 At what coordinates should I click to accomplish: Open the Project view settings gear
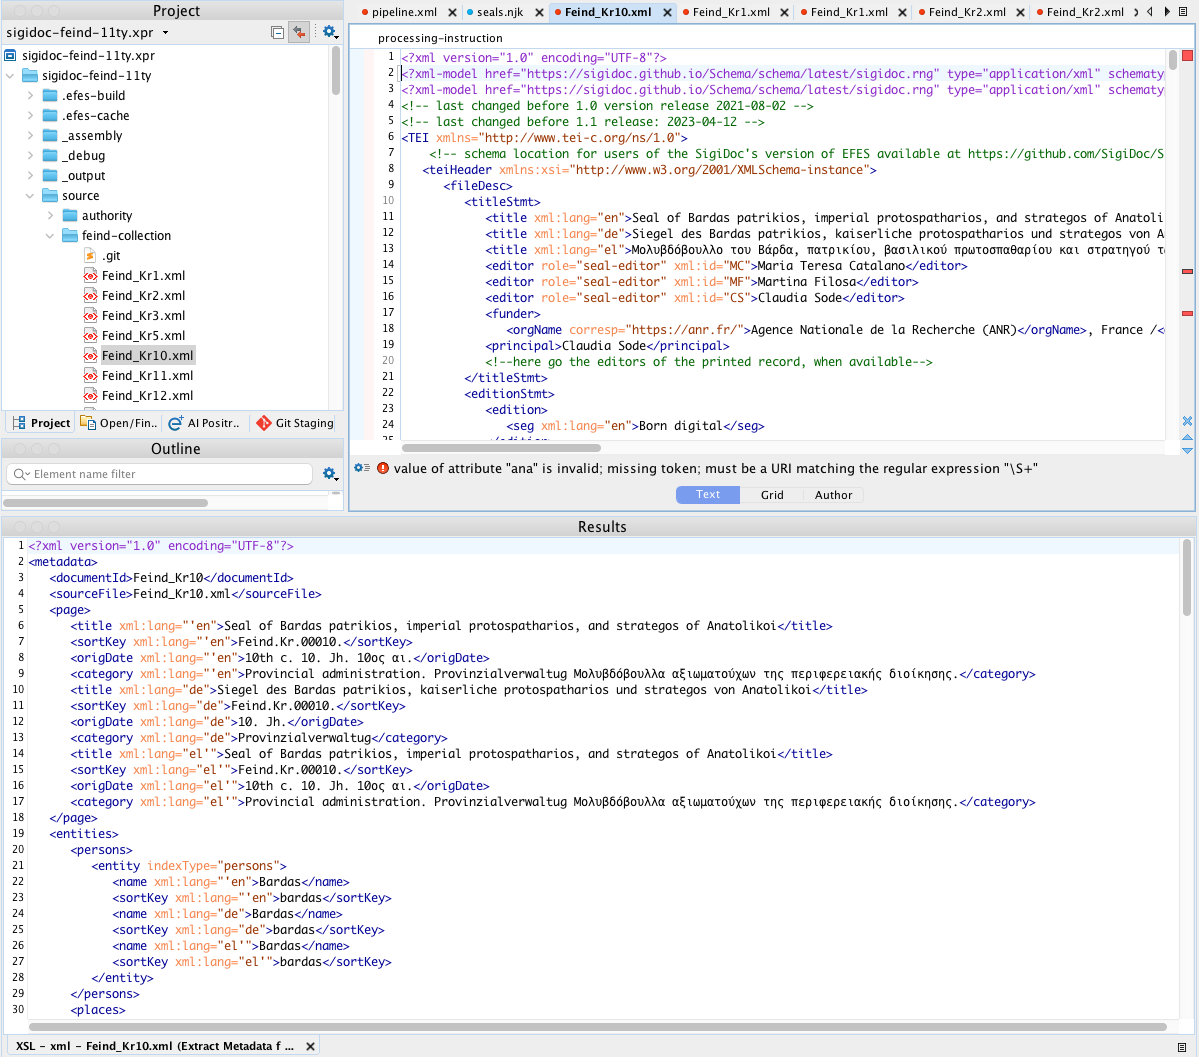tap(330, 31)
